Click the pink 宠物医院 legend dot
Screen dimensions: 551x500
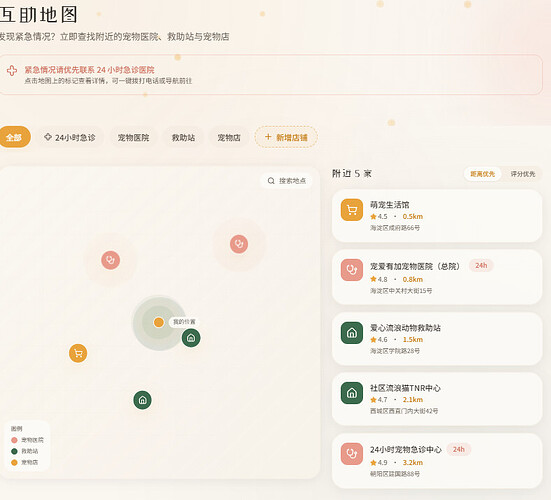[x=14, y=440]
